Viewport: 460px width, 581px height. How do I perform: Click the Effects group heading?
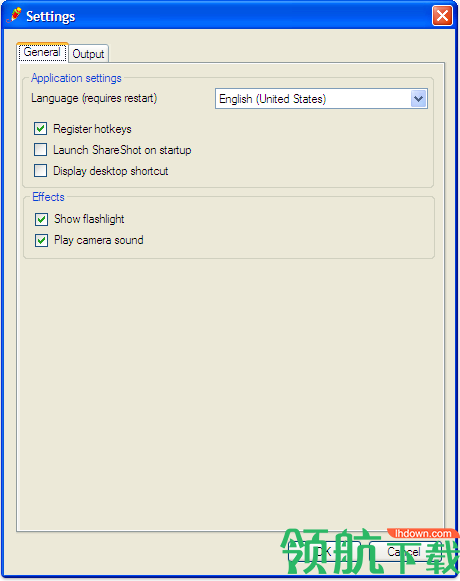48,197
